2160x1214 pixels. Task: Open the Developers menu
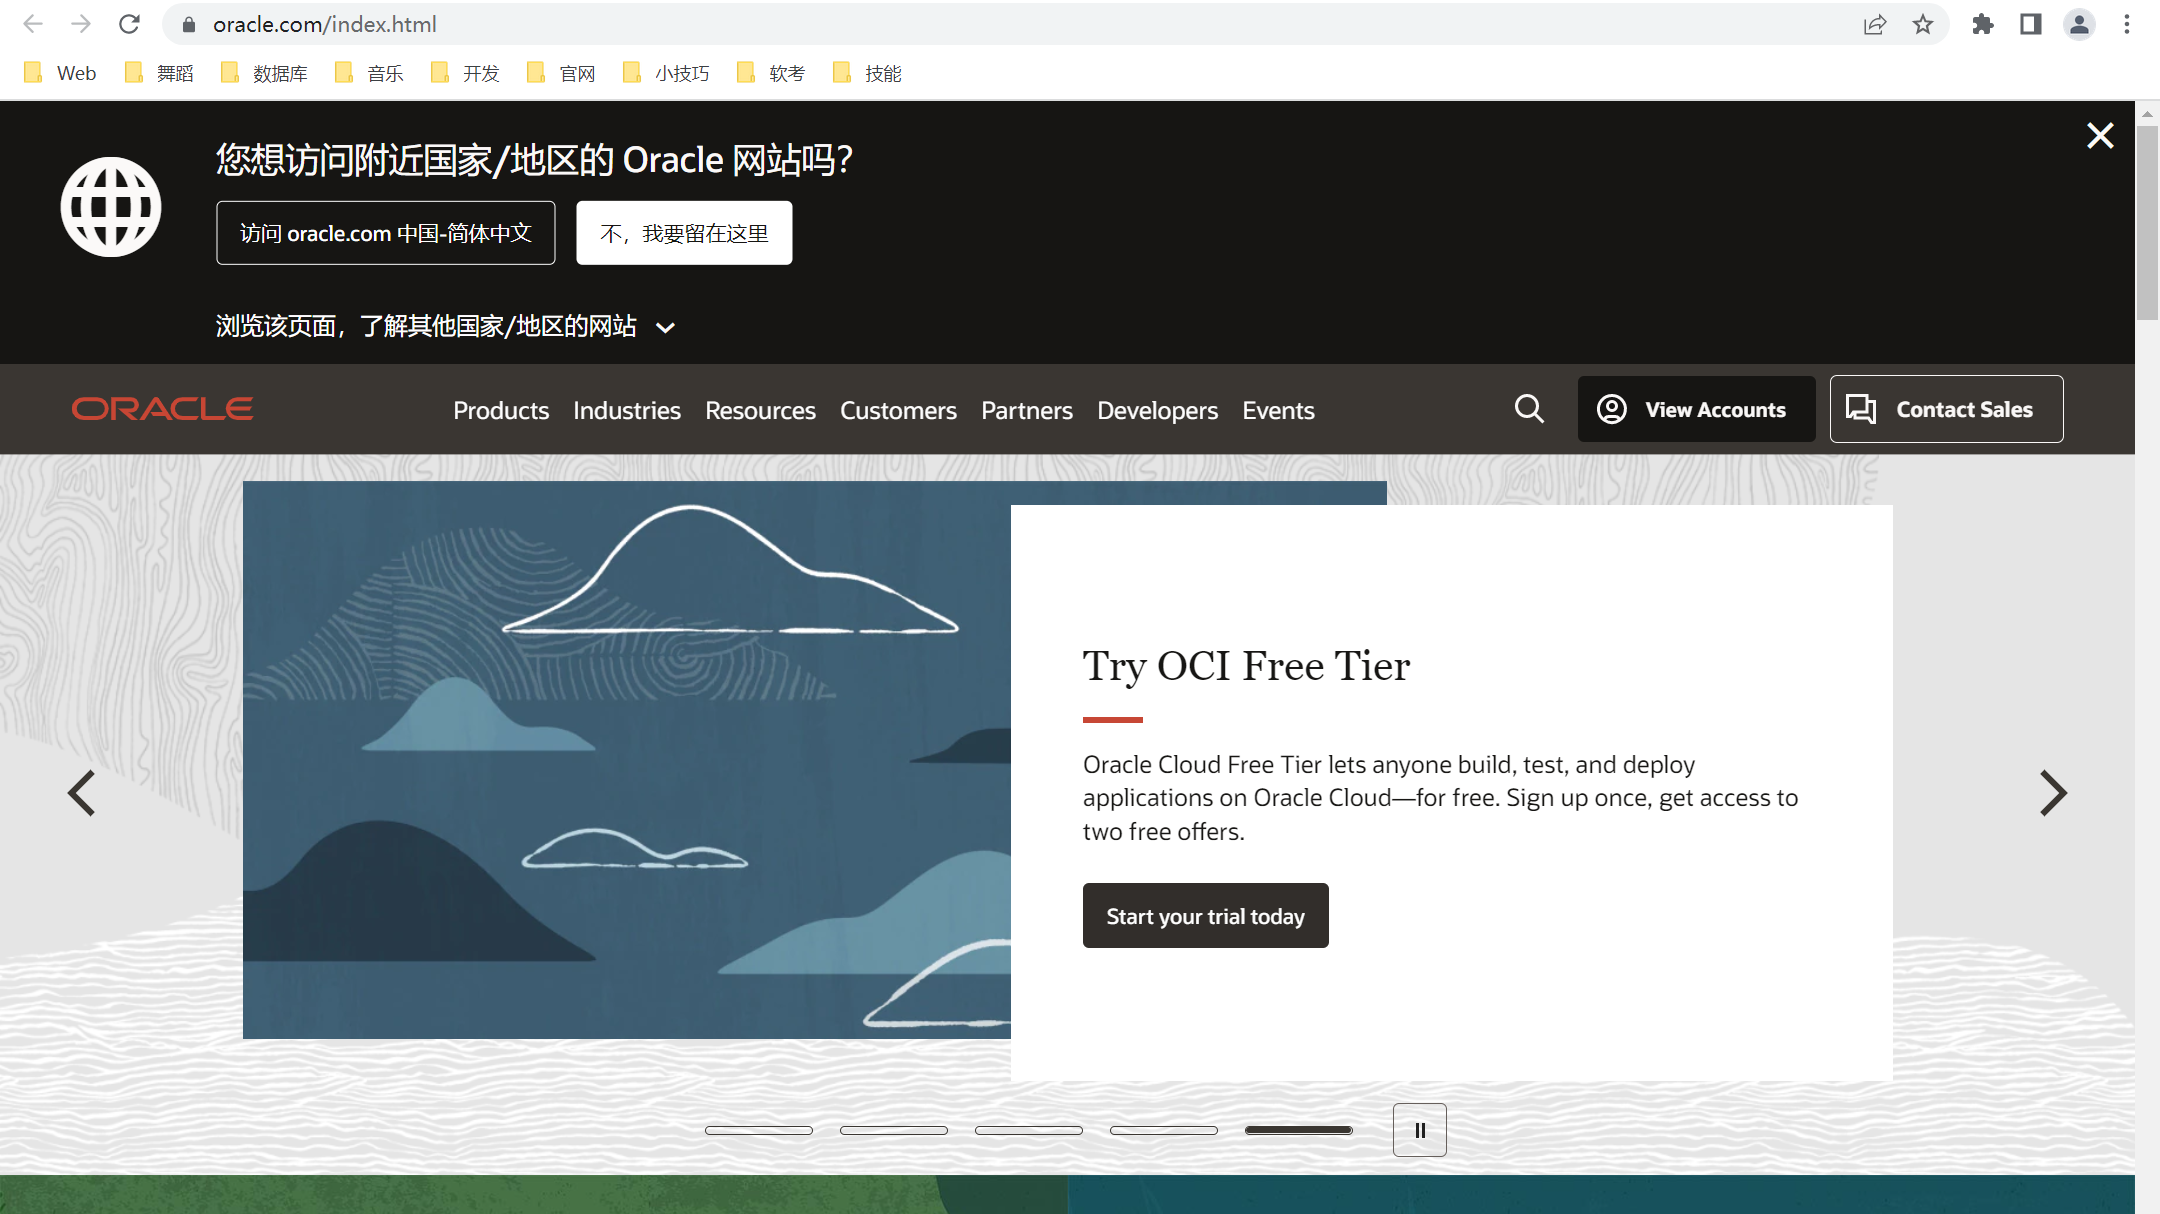tap(1157, 410)
